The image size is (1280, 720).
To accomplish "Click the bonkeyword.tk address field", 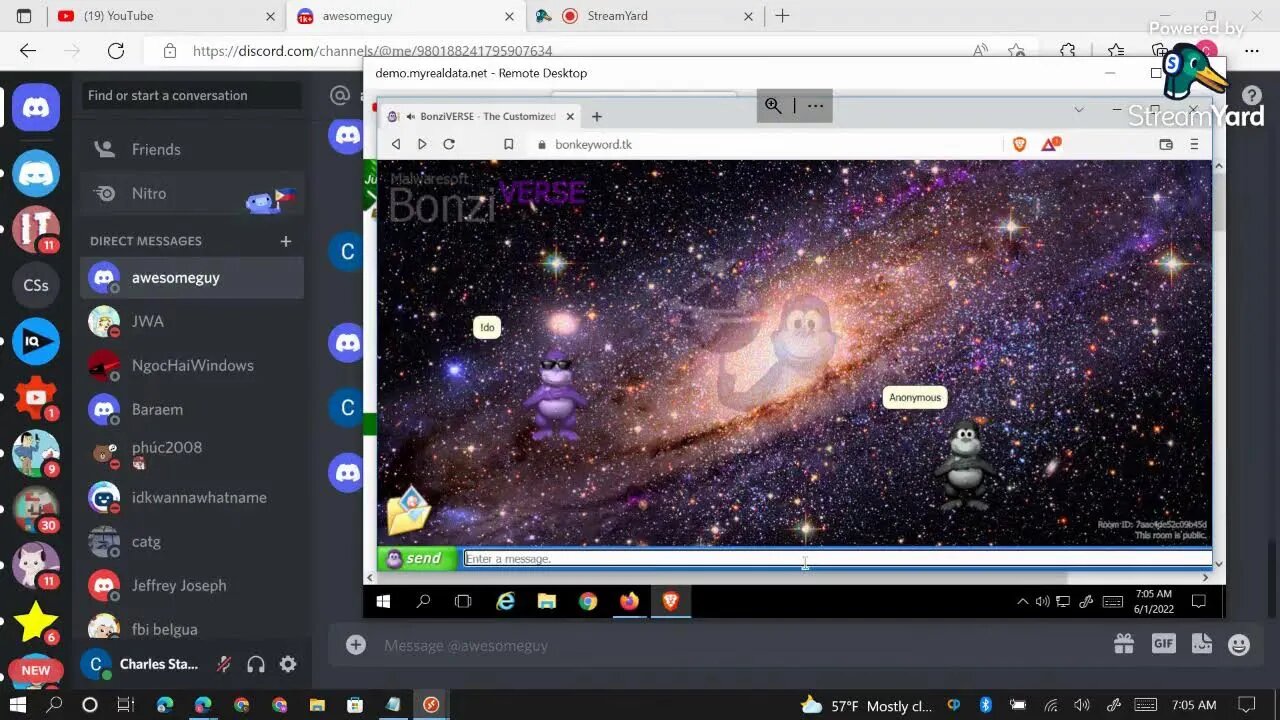I will click(765, 144).
